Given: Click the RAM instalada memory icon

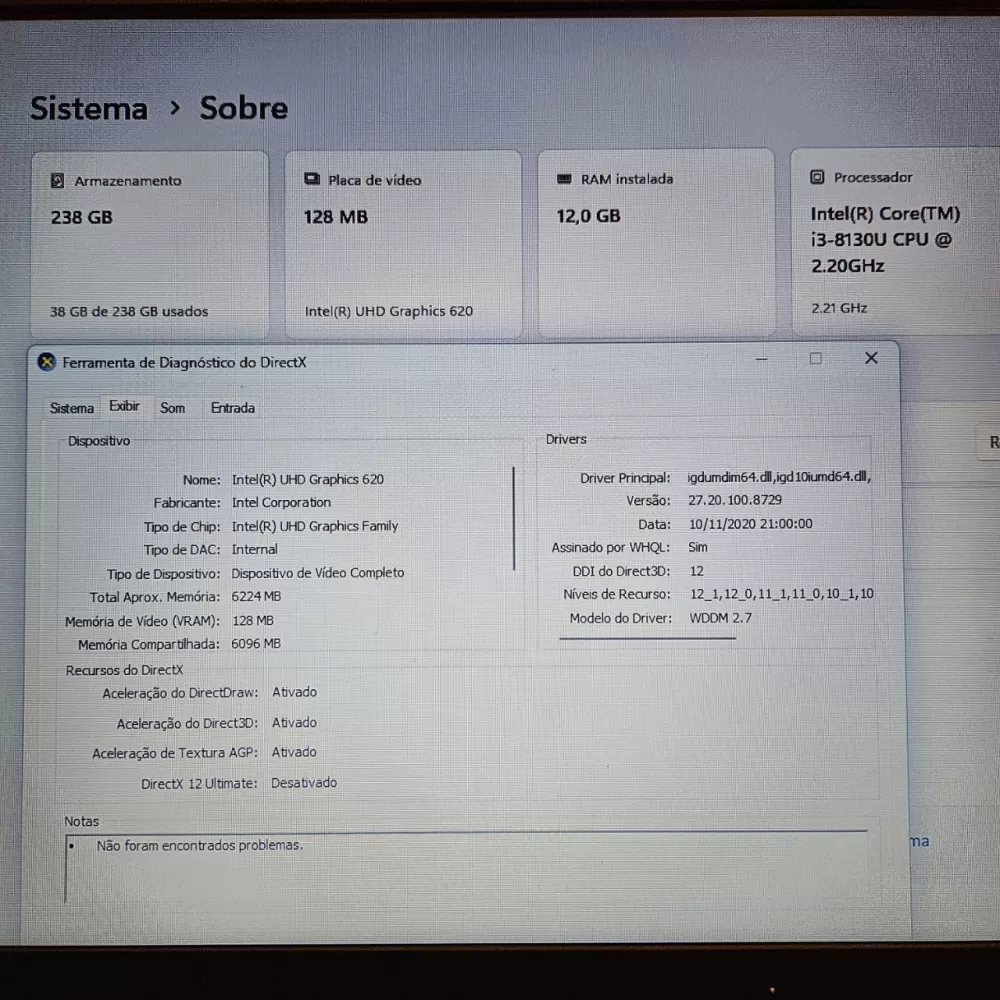Looking at the screenshot, I should pyautogui.click(x=564, y=179).
